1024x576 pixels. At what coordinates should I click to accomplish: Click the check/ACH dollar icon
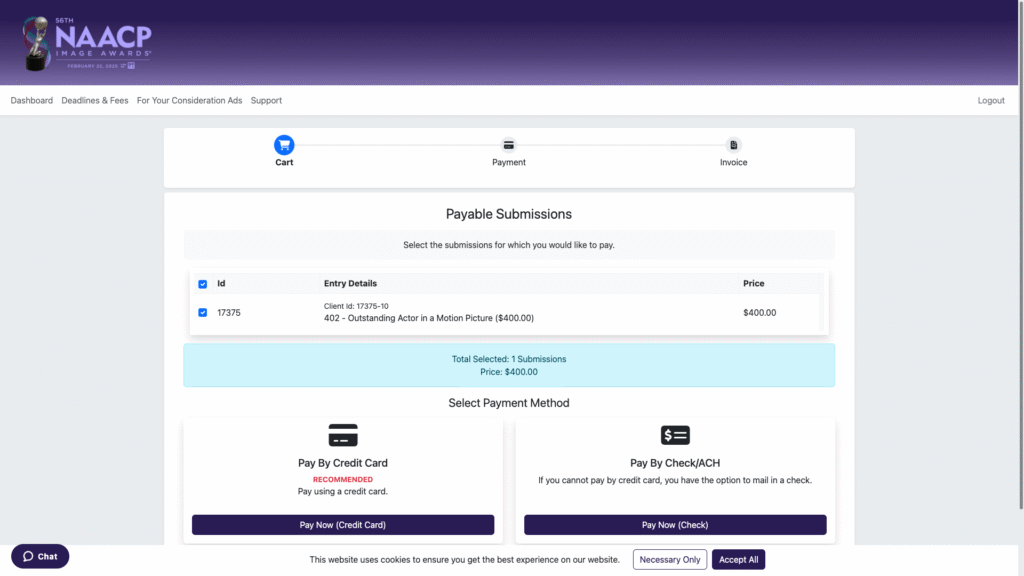tap(675, 436)
